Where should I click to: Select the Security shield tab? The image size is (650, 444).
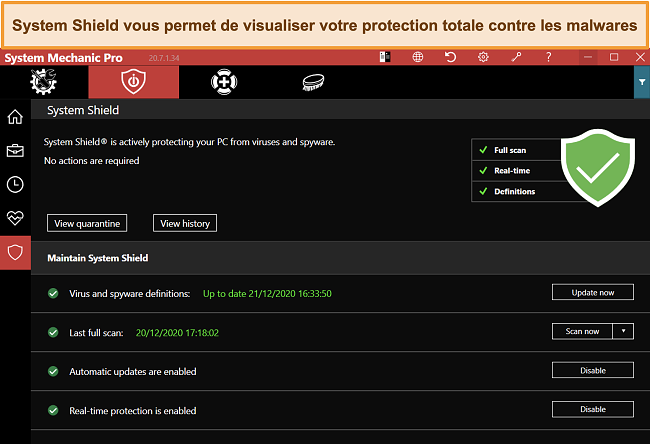pyautogui.click(x=133, y=82)
